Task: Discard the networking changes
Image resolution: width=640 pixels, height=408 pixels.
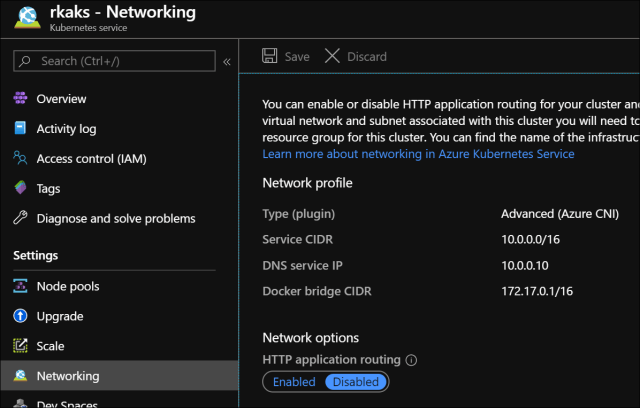Action: [x=356, y=57]
